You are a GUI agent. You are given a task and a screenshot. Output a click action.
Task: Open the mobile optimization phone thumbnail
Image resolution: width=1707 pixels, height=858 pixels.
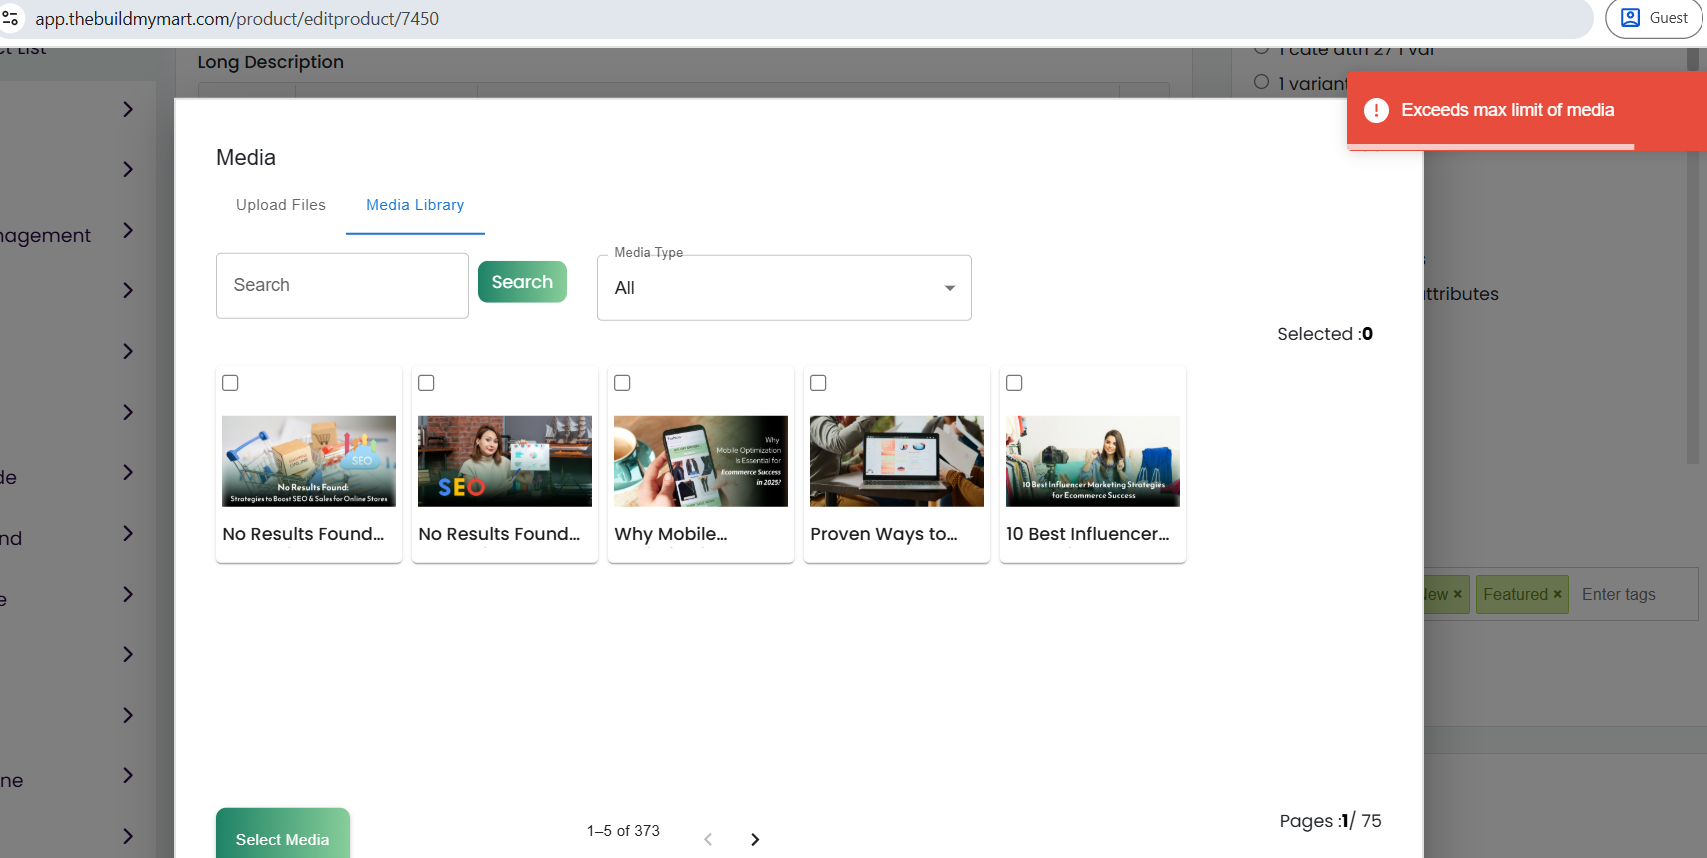pos(701,461)
